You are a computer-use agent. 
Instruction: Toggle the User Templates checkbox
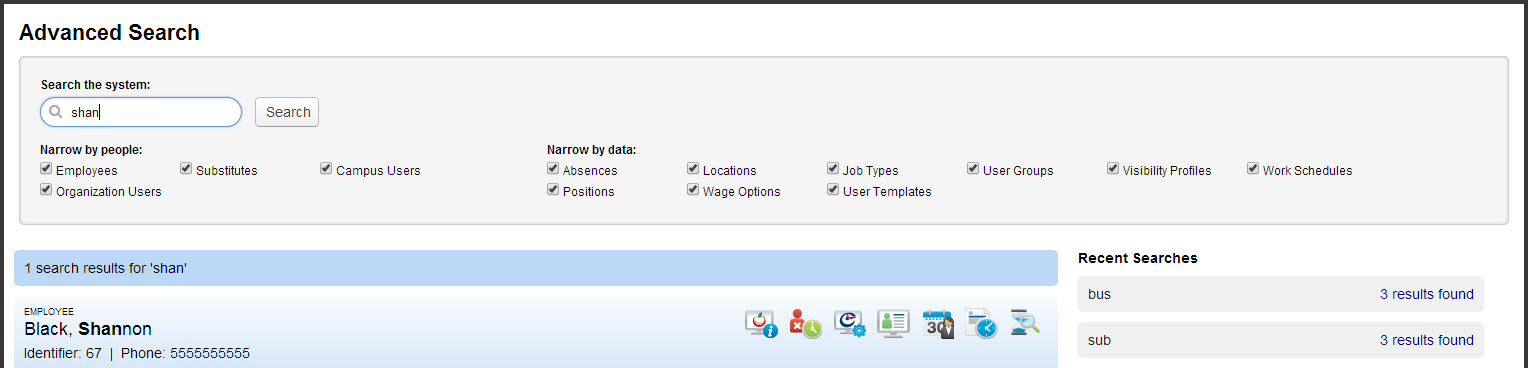click(833, 190)
